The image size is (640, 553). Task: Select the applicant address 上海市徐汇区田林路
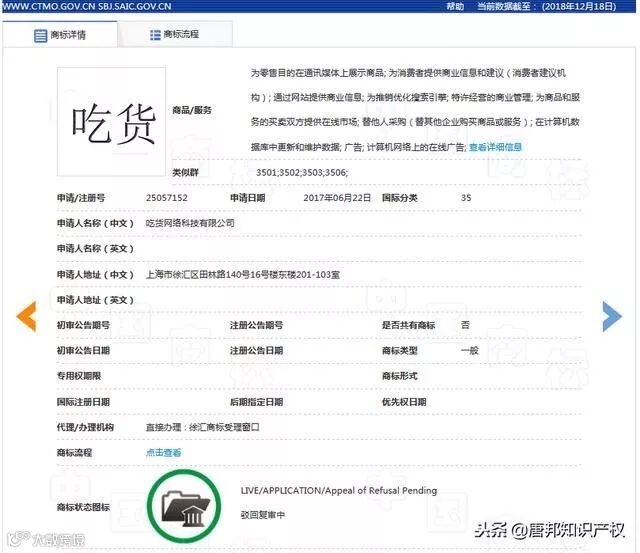coord(243,275)
